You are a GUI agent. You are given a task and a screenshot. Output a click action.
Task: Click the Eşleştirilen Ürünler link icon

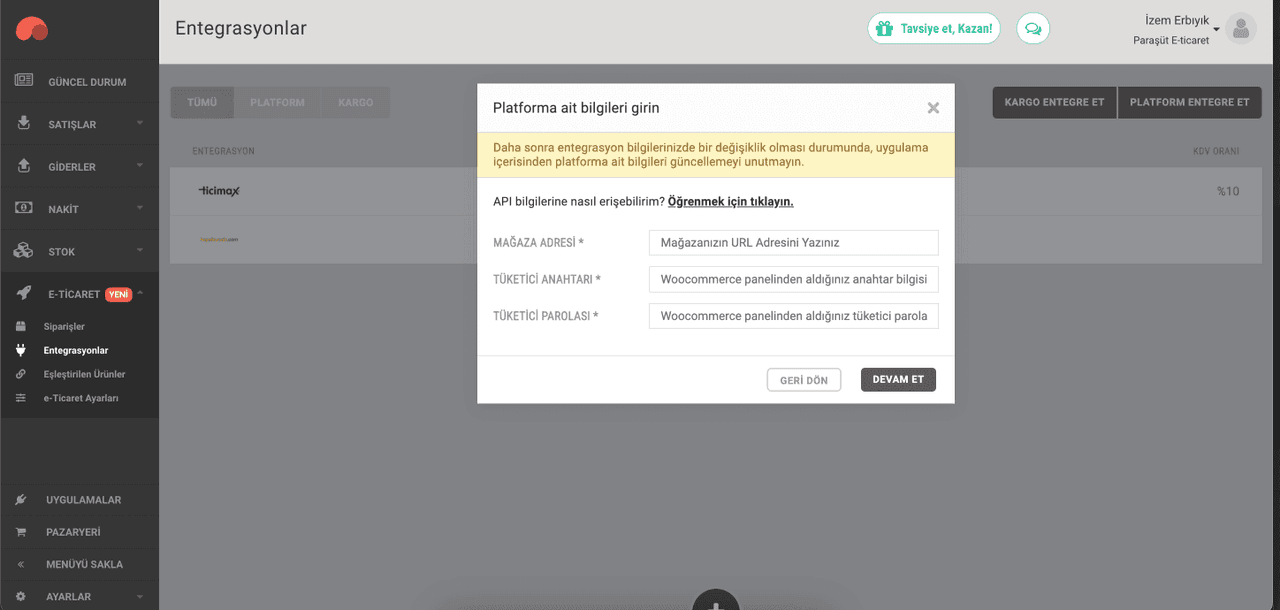coord(20,374)
